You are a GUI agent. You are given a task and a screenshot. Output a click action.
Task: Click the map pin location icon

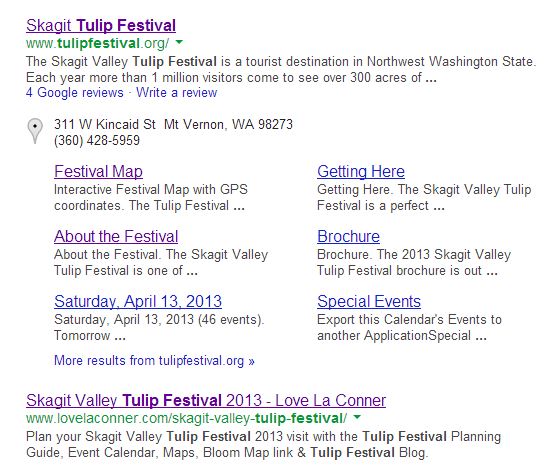point(35,131)
